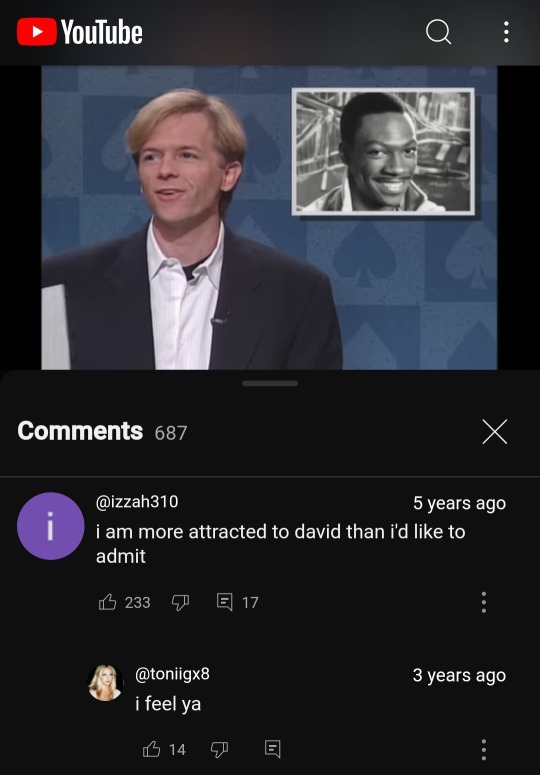View the 17 replies on @izzah310's comment
Screen dimensions: 540x775
pos(237,602)
